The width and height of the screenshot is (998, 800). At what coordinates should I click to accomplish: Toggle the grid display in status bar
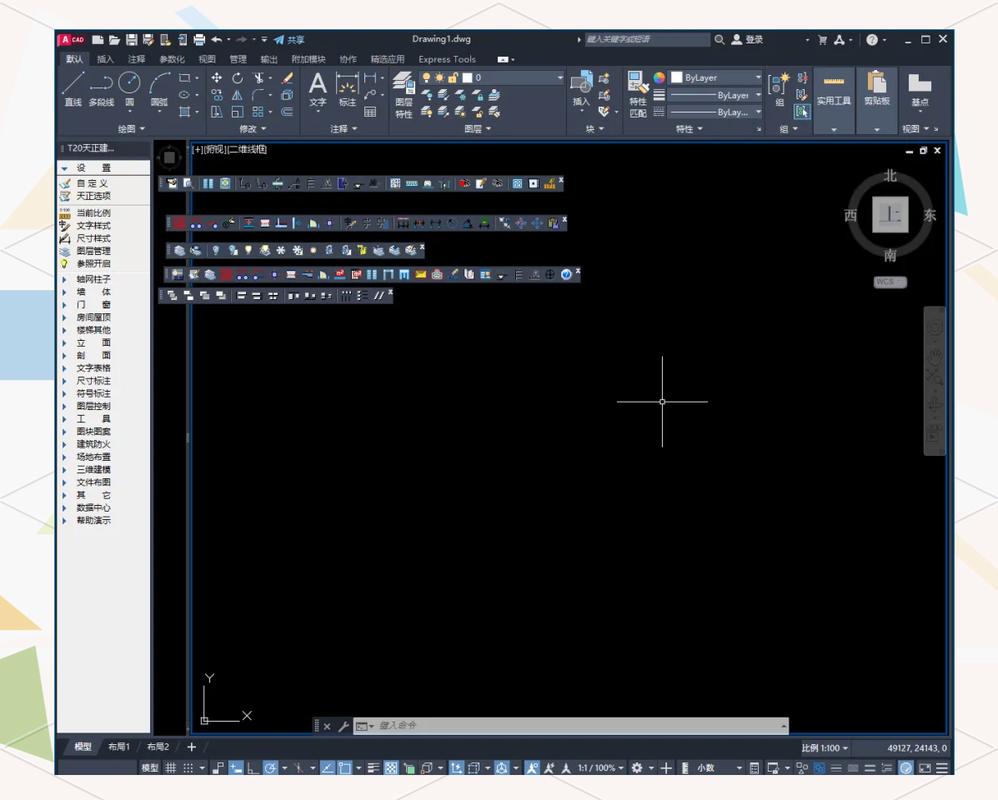[171, 768]
